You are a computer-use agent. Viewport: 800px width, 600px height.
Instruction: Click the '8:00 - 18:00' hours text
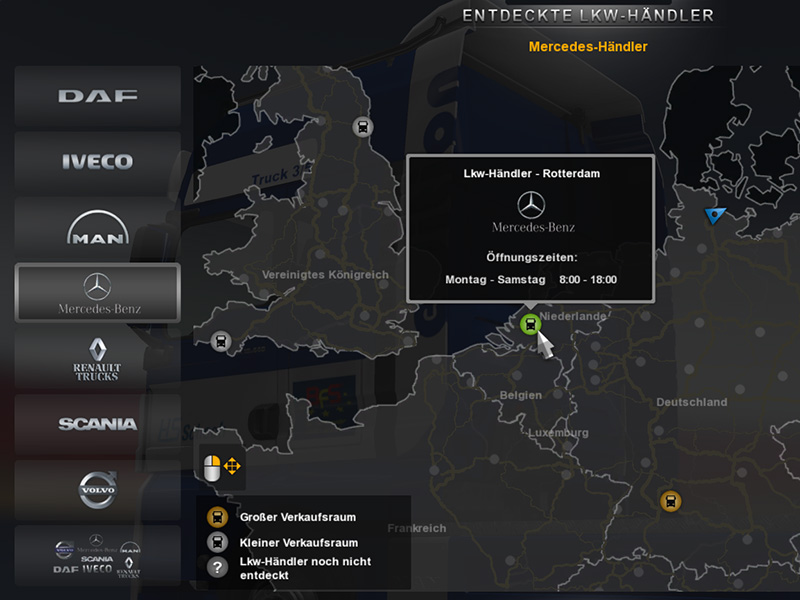coord(588,280)
